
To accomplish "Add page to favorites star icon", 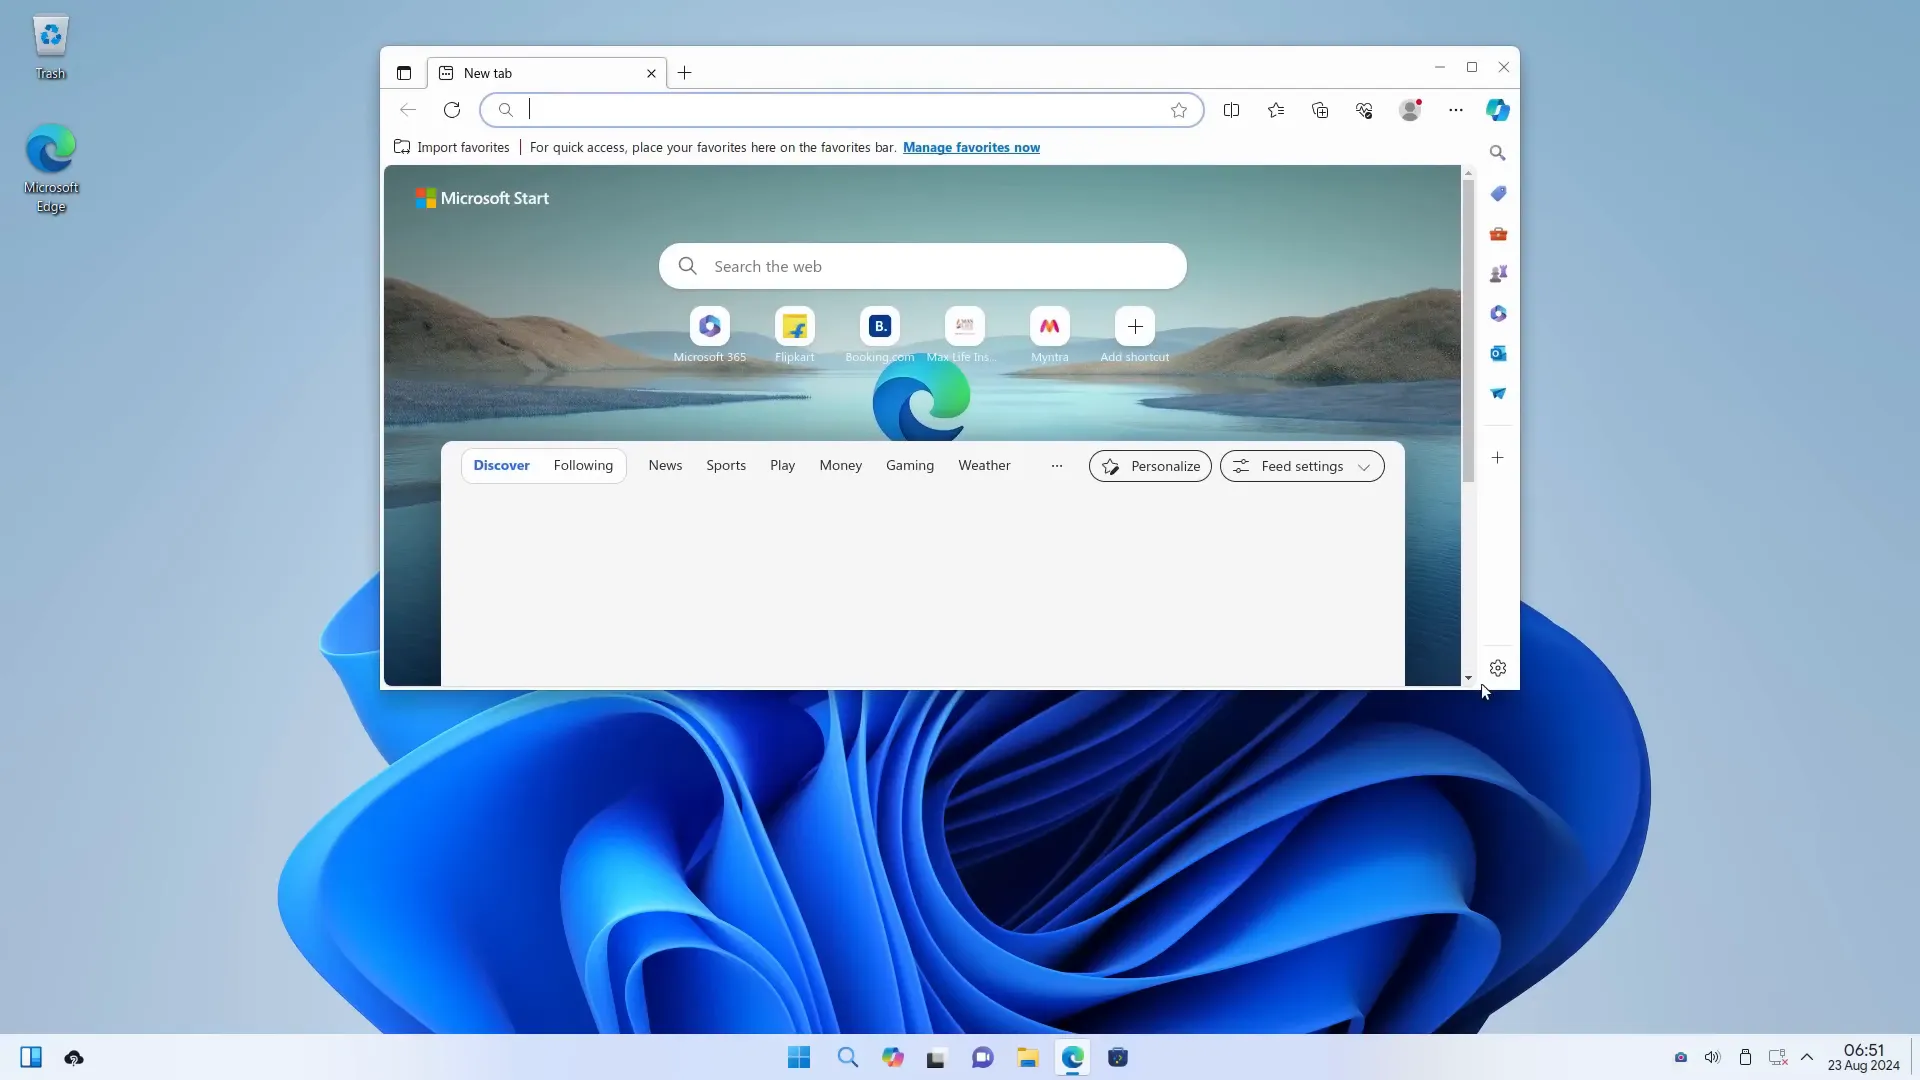I will pyautogui.click(x=1179, y=110).
